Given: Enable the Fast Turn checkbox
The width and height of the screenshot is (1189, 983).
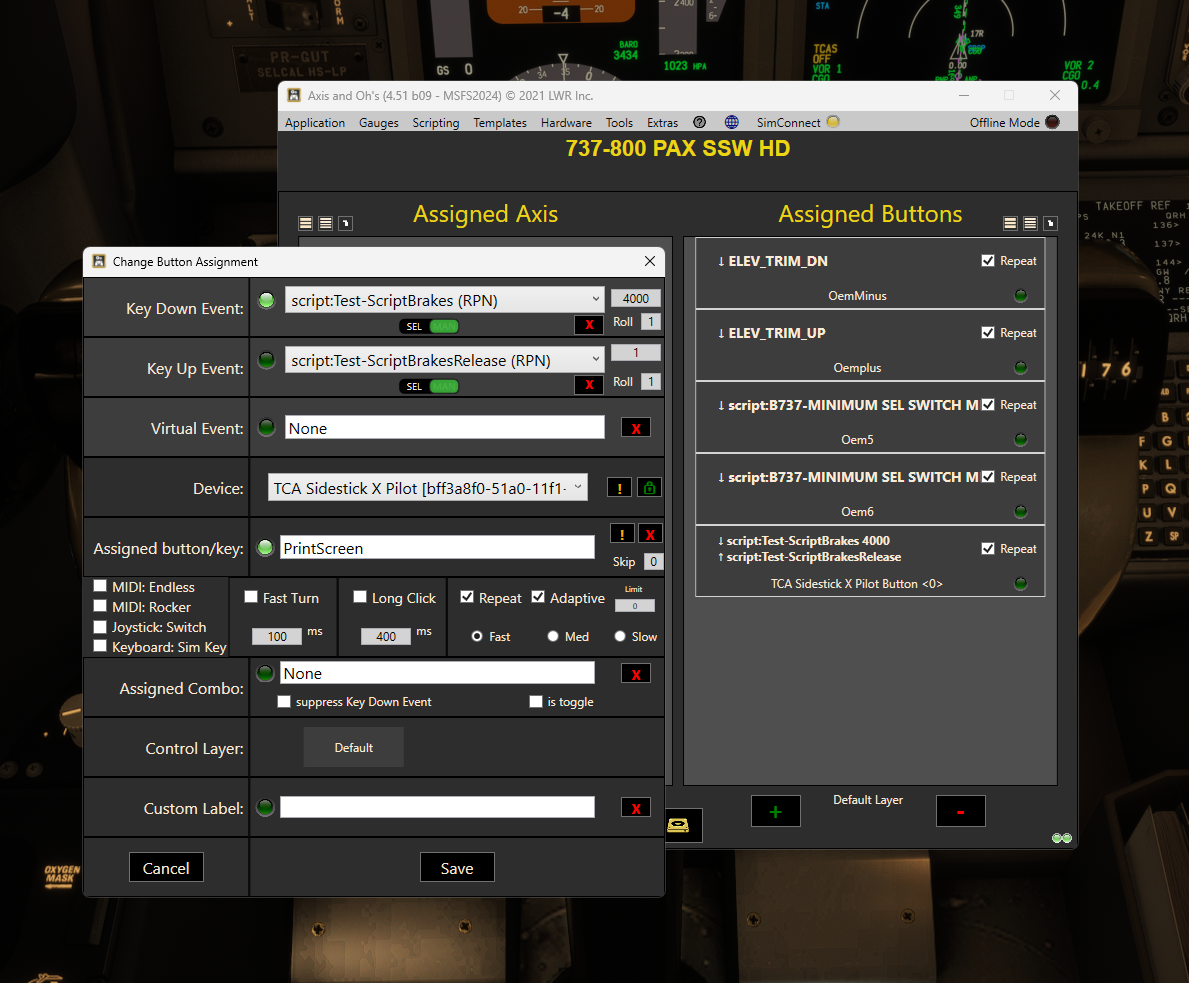Looking at the screenshot, I should [251, 597].
